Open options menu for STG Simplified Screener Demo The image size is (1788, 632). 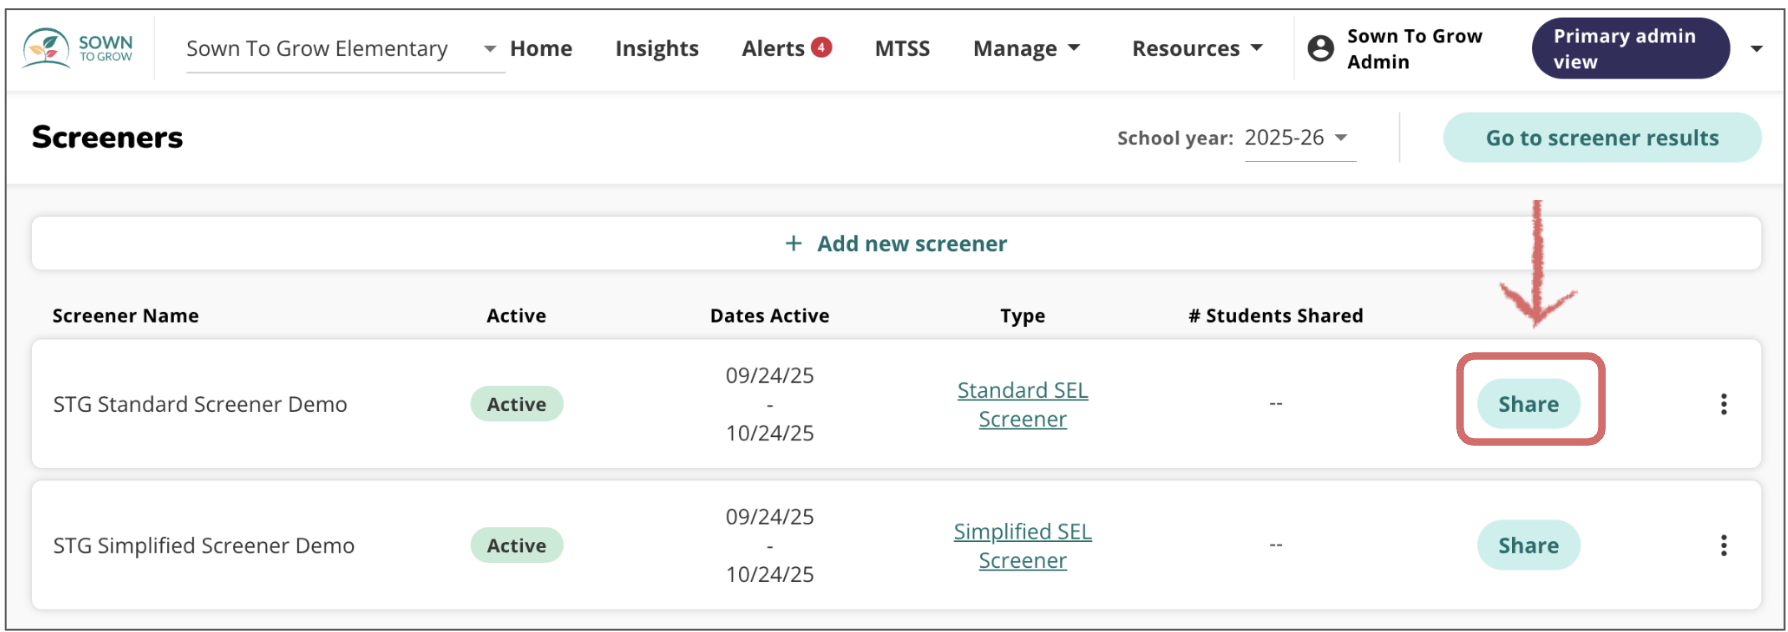coord(1723,545)
